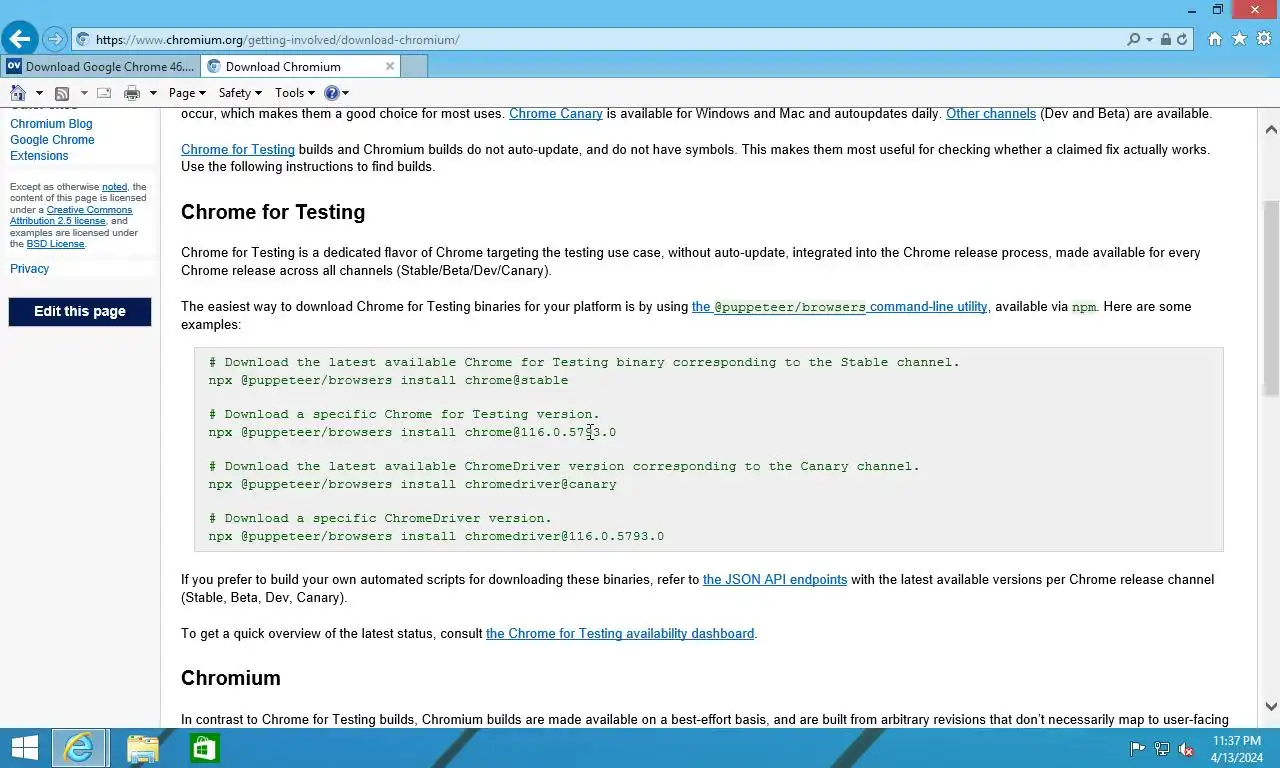Open the Windows Store taskbar icon

(x=205, y=748)
